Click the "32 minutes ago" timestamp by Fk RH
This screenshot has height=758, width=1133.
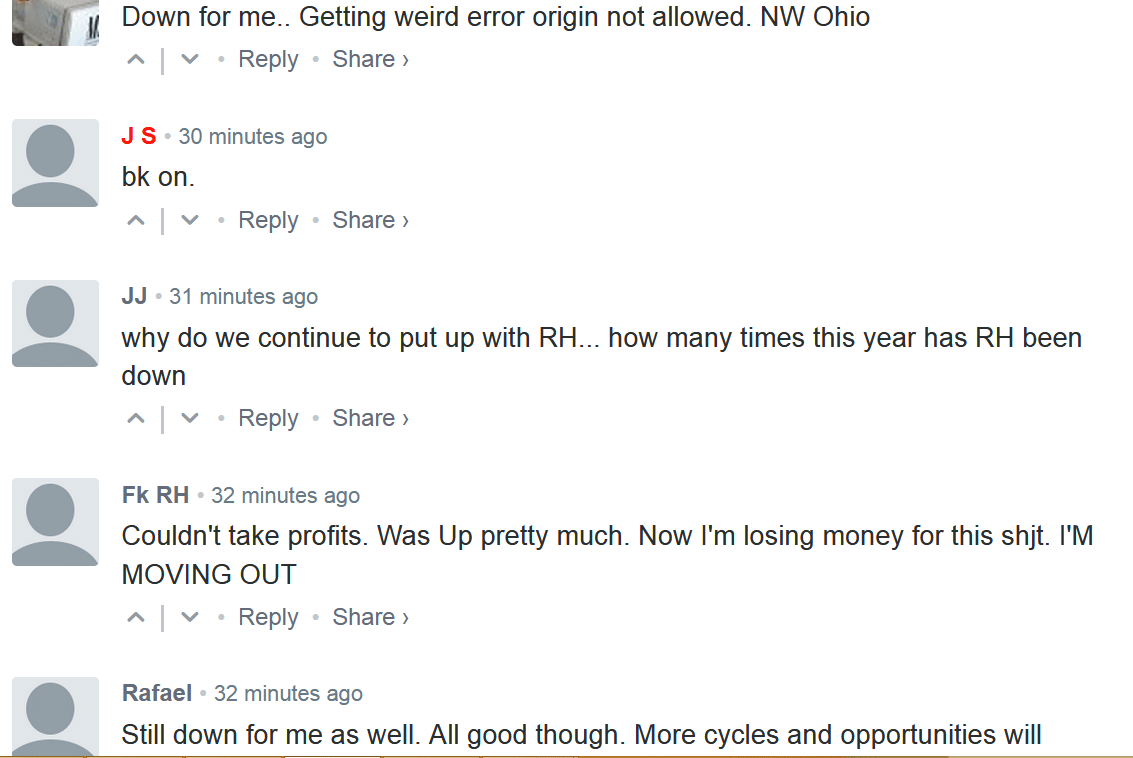[x=285, y=496]
